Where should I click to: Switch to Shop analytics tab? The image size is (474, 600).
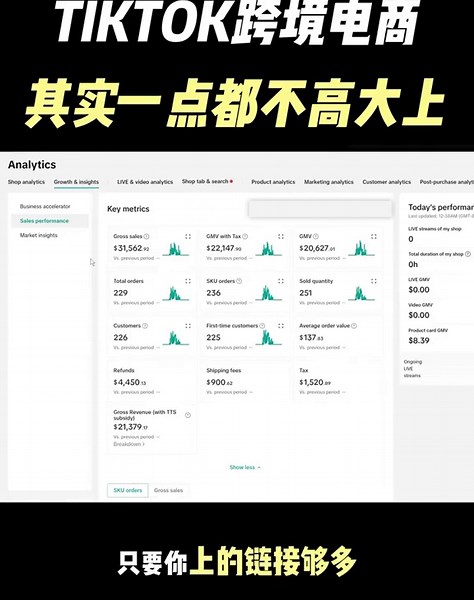[x=26, y=182]
